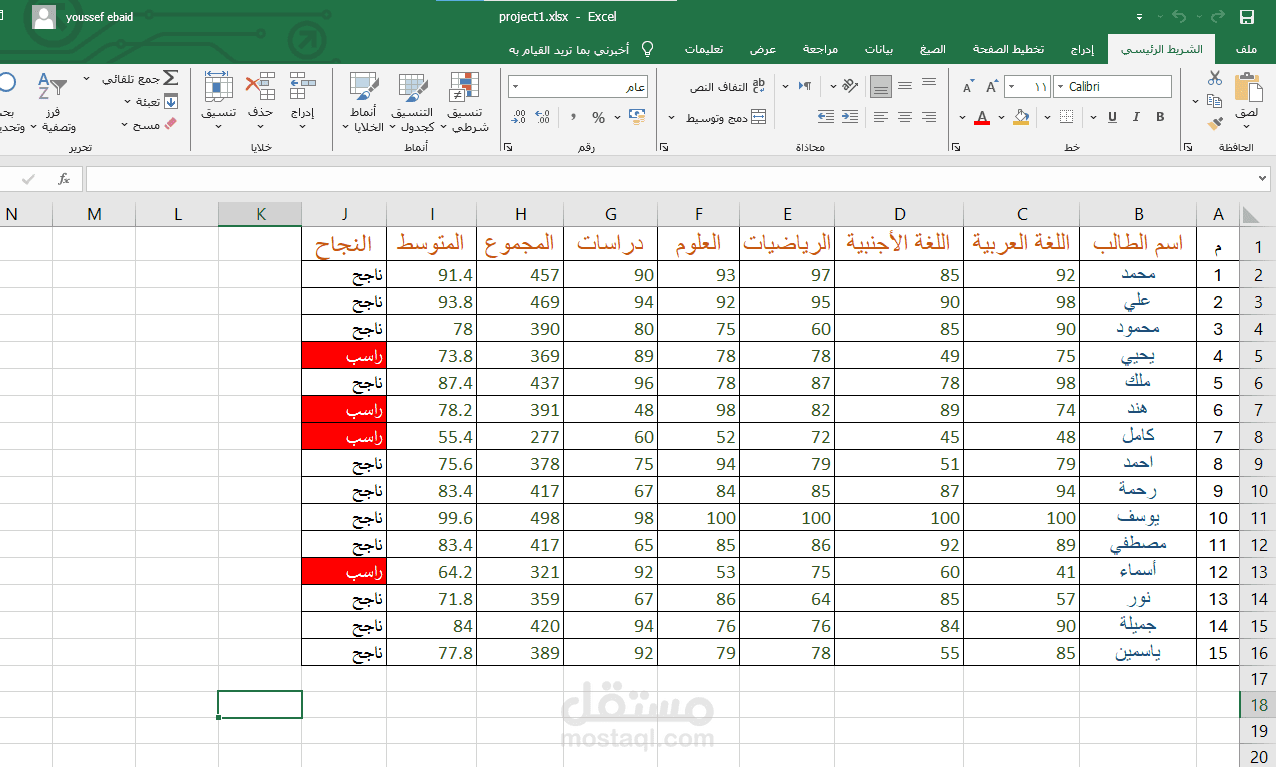Click the Save icon in title bar
Screen dimensions: 1276x767
[1246, 16]
